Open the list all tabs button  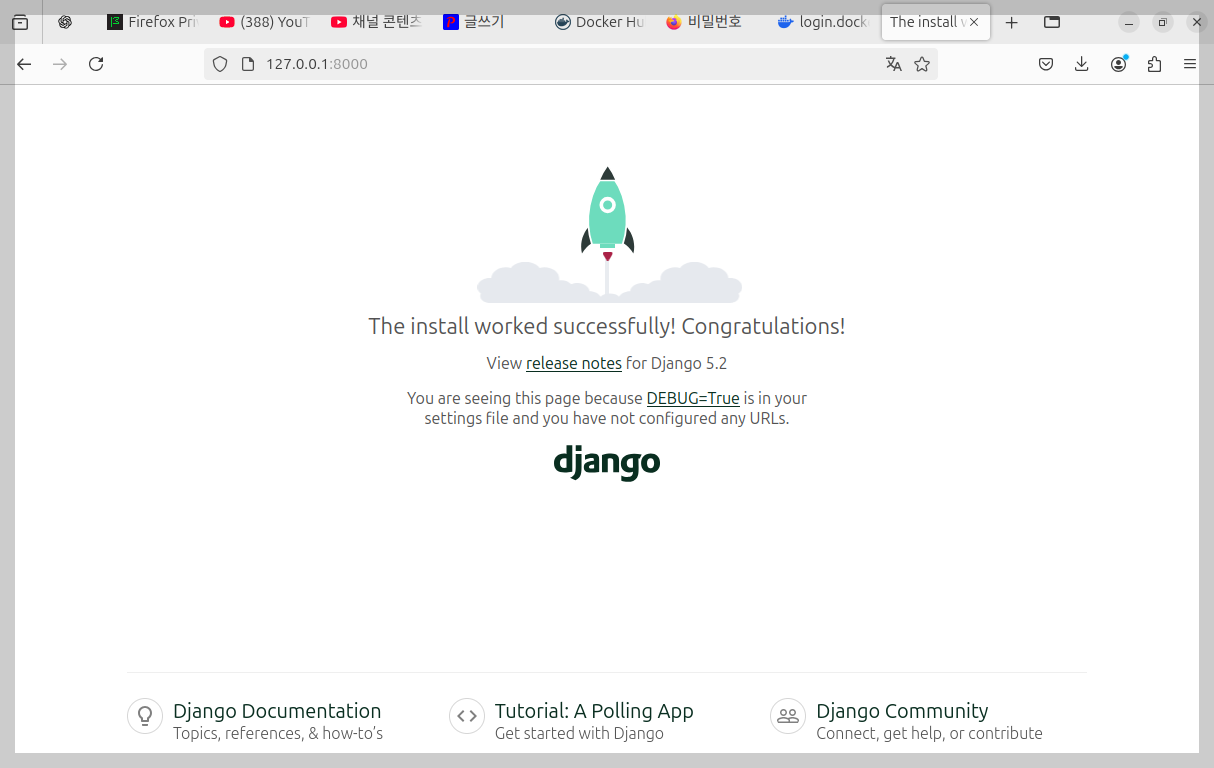pyautogui.click(x=1051, y=22)
